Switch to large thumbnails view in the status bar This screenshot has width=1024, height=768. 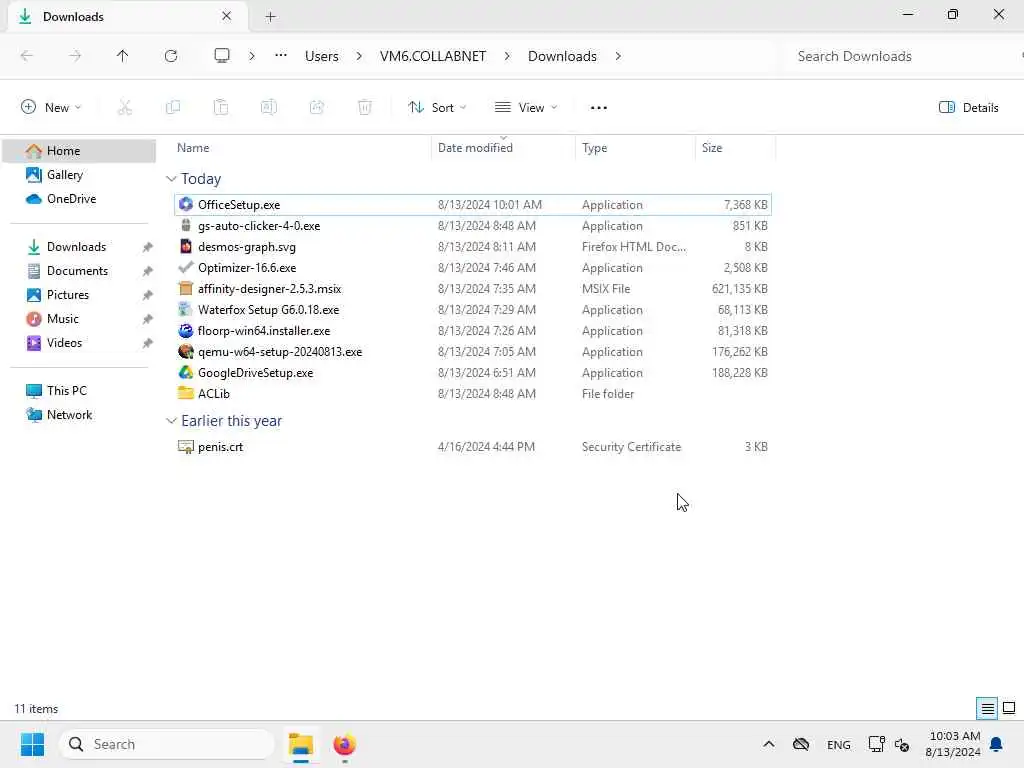[x=1009, y=709]
